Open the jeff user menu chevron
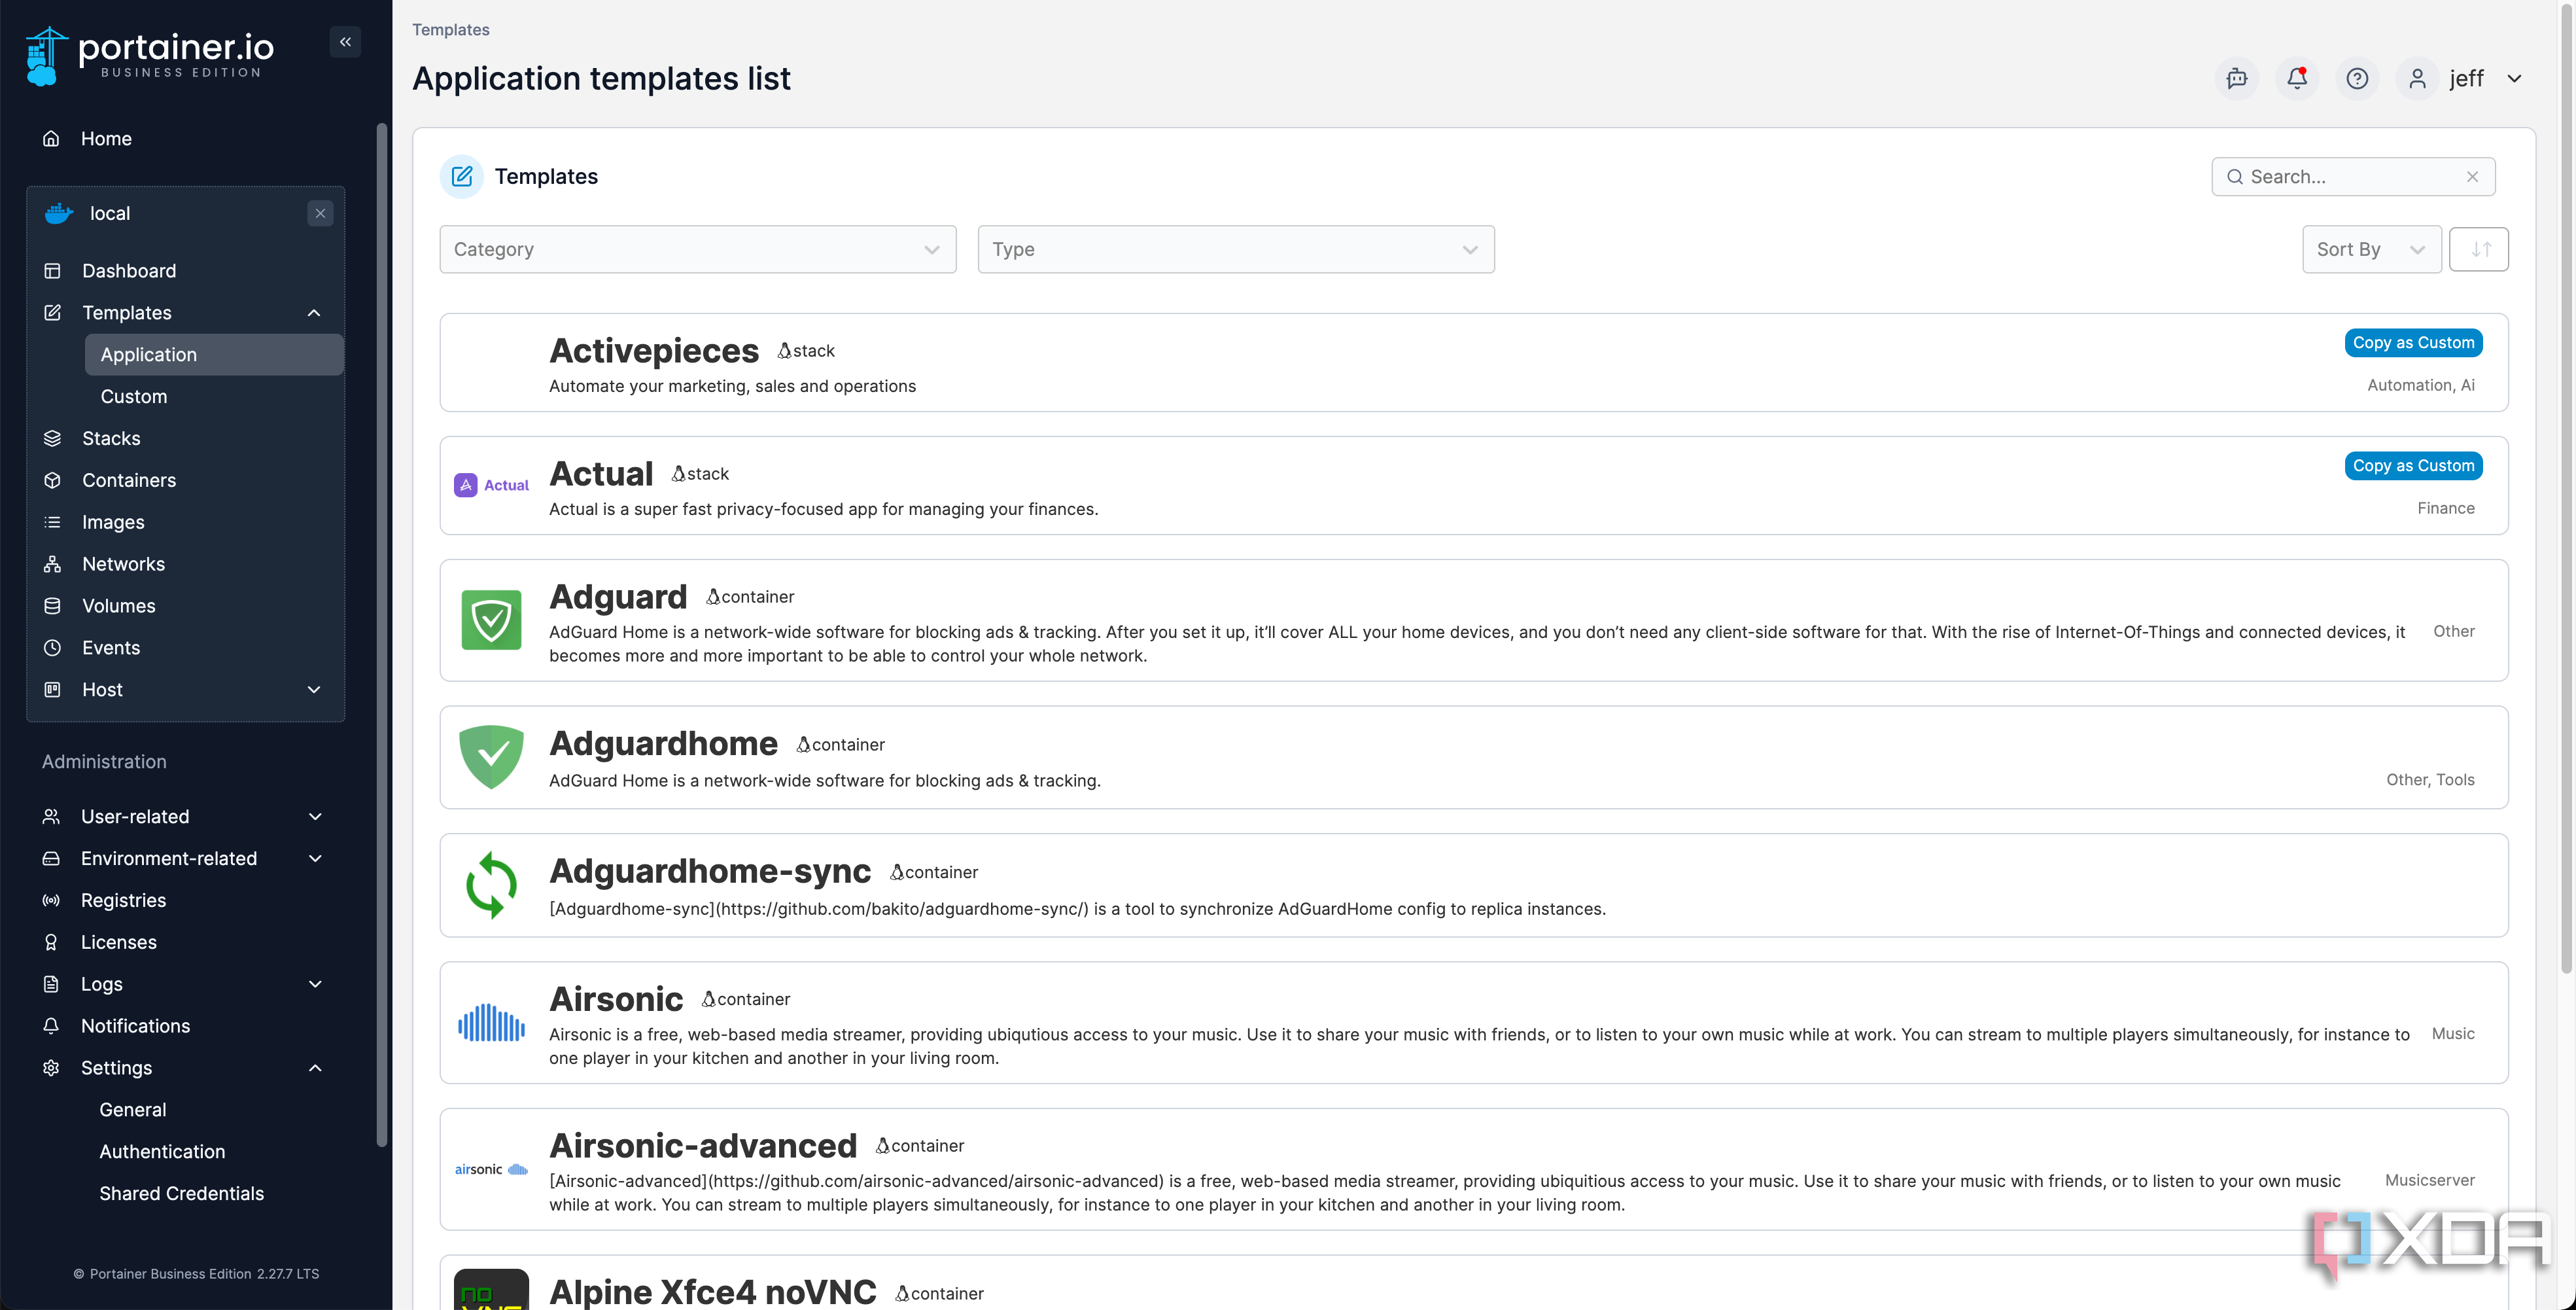Viewport: 2576px width, 1310px height. tap(2514, 78)
